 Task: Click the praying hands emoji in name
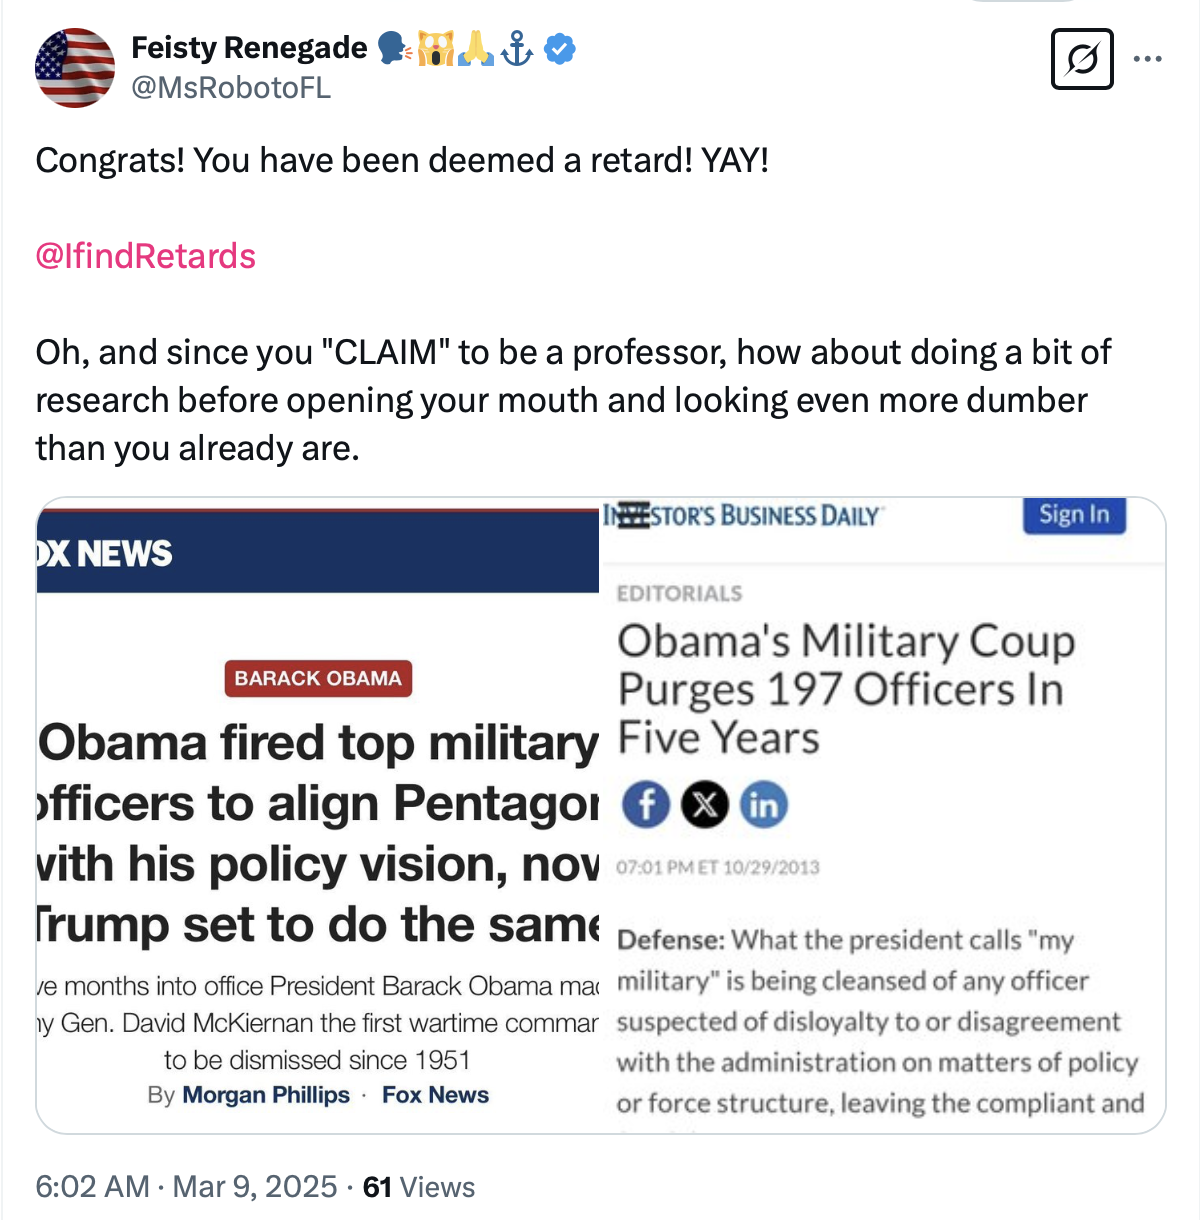tap(477, 48)
